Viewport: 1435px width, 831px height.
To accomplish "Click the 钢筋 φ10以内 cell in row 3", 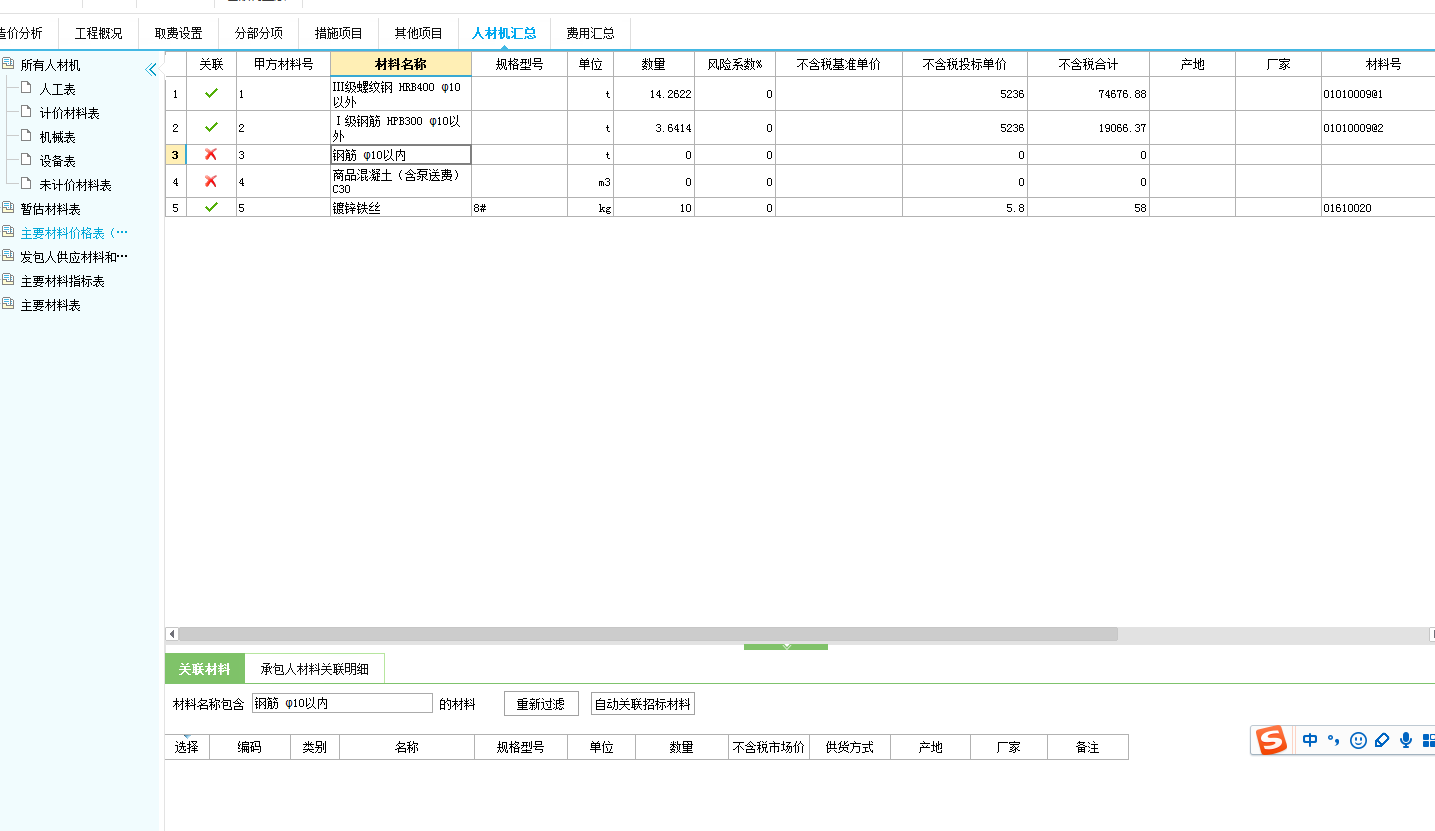I will pyautogui.click(x=400, y=155).
